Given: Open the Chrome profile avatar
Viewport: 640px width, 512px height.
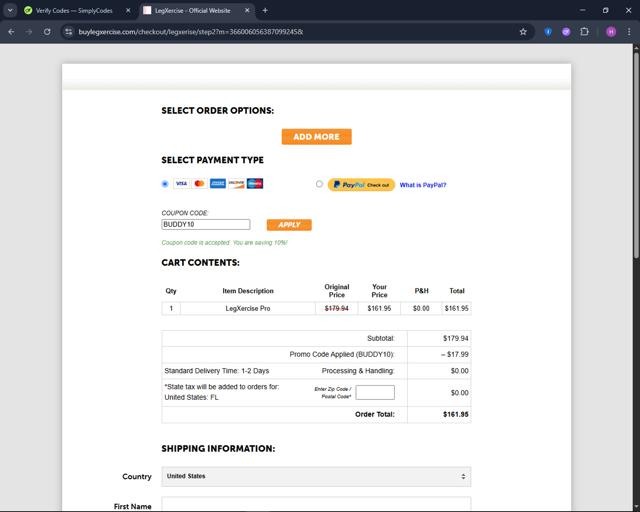Looking at the screenshot, I should pyautogui.click(x=611, y=31).
